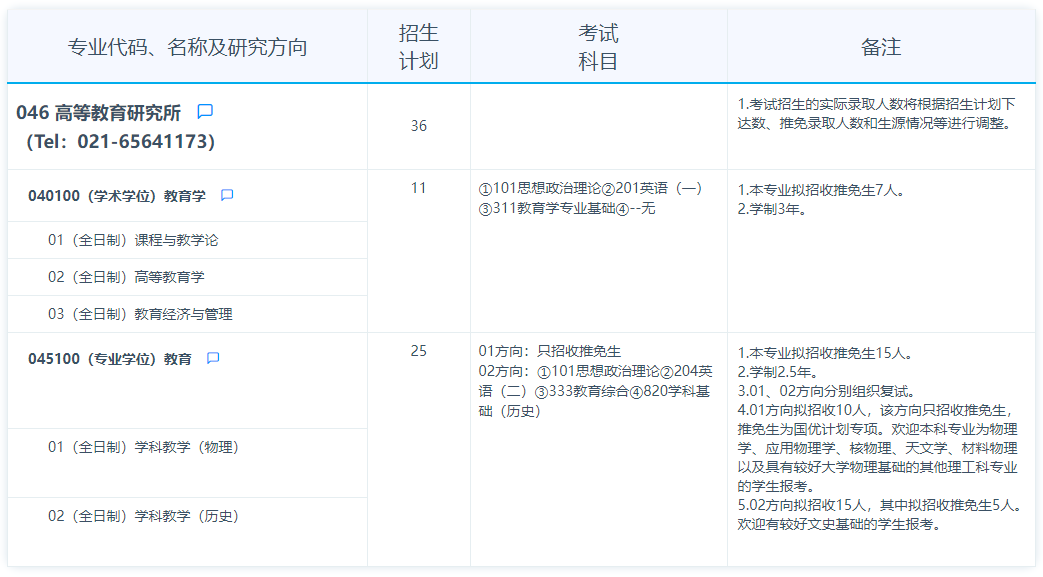Click the Tel: 021-65641173 phone number
Image resolution: width=1043 pixels, height=577 pixels.
pyautogui.click(x=120, y=142)
